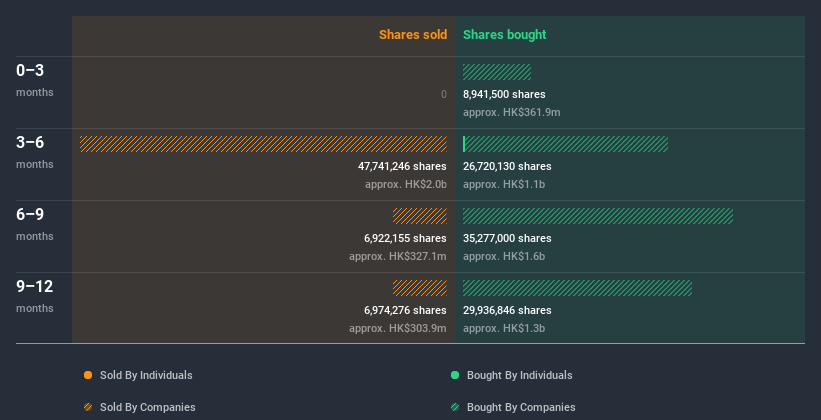Click the 3–6 months green bought bar
The image size is (821, 420).
pos(565,144)
